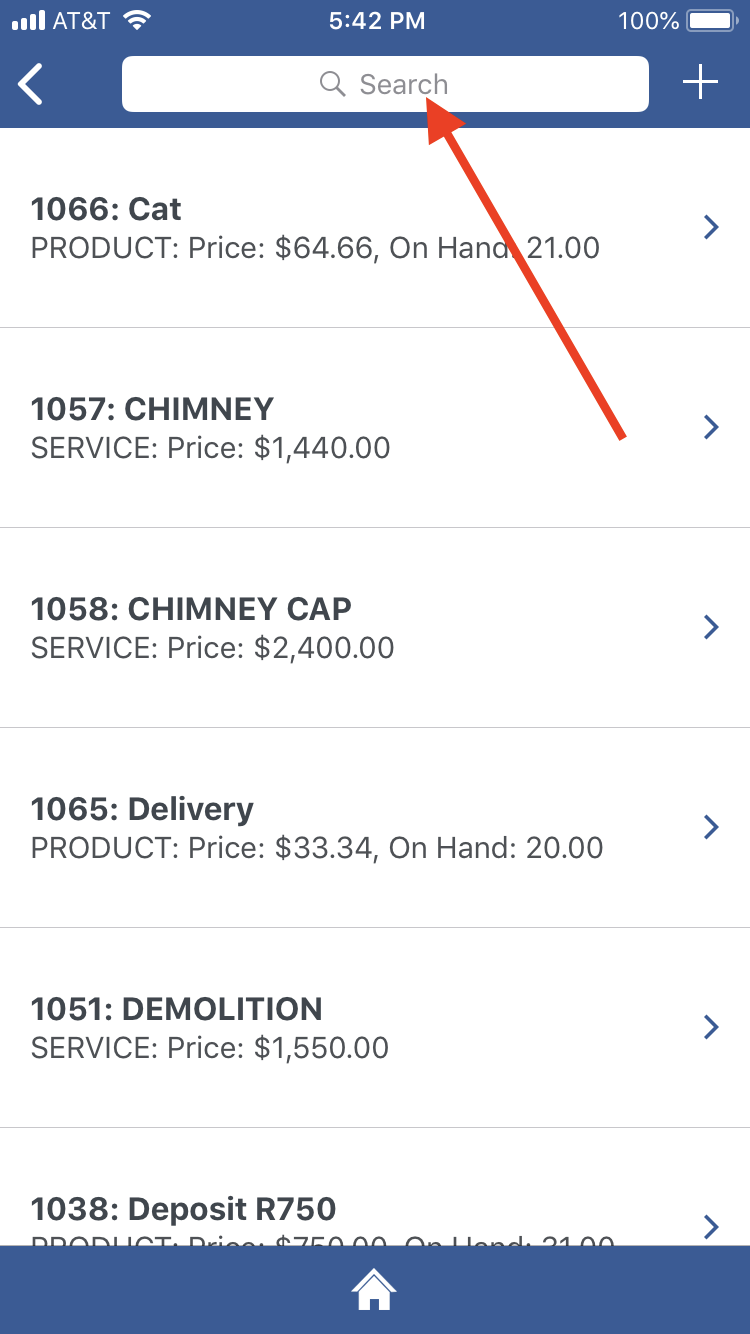Open the "1058: CHIMNEY CAP" item
The width and height of the screenshot is (750, 1334).
pos(191,609)
